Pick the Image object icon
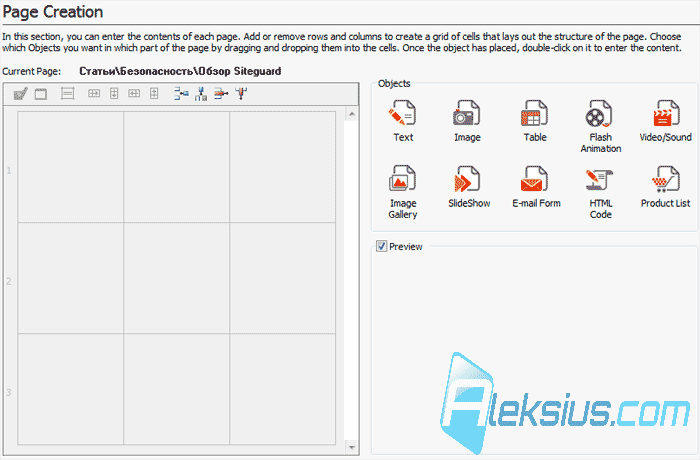Screen dimensions: 700x460 coord(467,113)
